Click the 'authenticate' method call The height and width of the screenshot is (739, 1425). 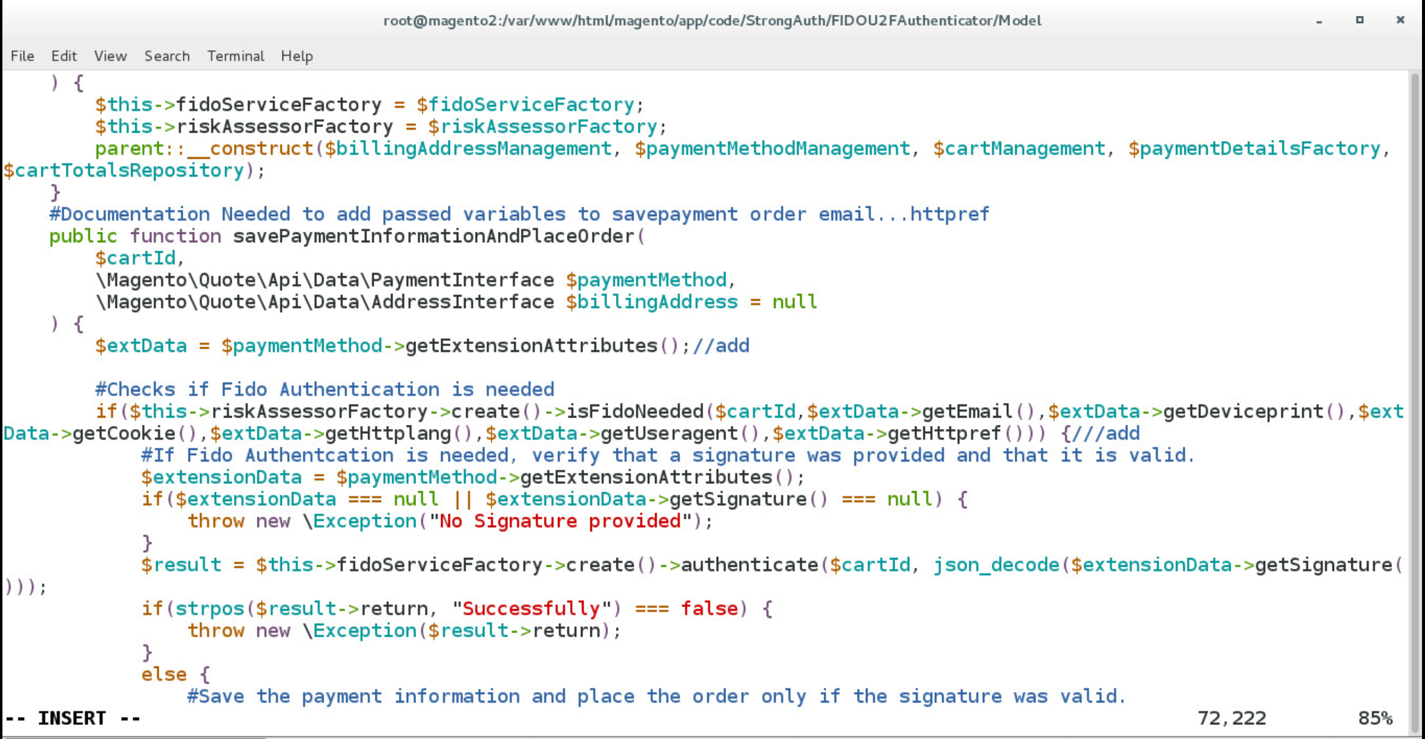[x=750, y=565]
